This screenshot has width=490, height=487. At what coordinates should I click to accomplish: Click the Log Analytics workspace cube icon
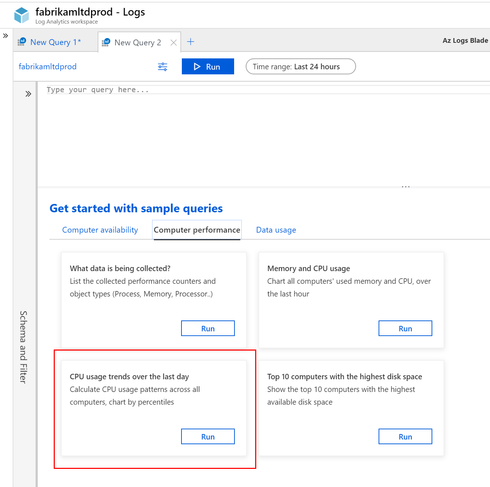tap(22, 15)
